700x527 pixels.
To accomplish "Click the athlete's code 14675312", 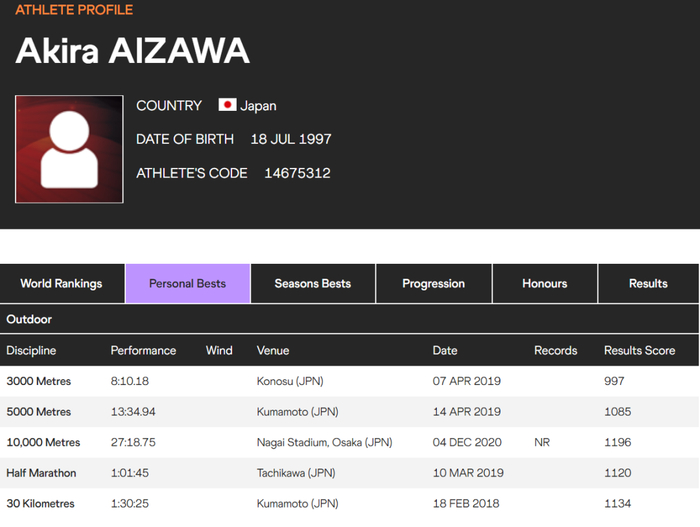I will 297,173.
